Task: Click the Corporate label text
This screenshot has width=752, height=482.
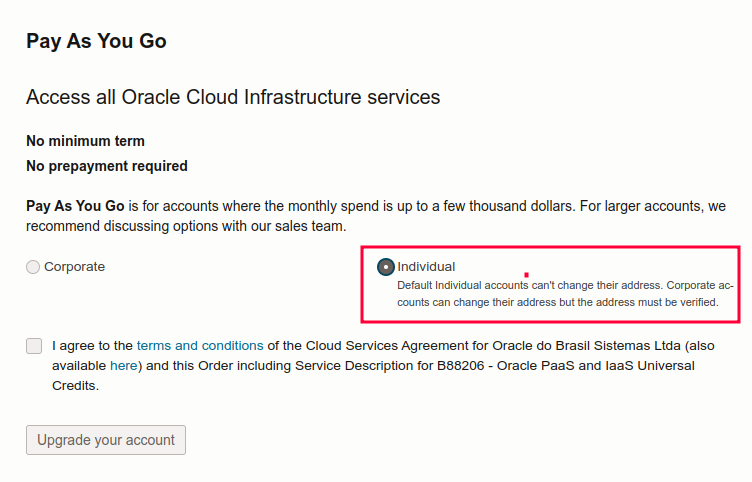Action: pos(74,267)
